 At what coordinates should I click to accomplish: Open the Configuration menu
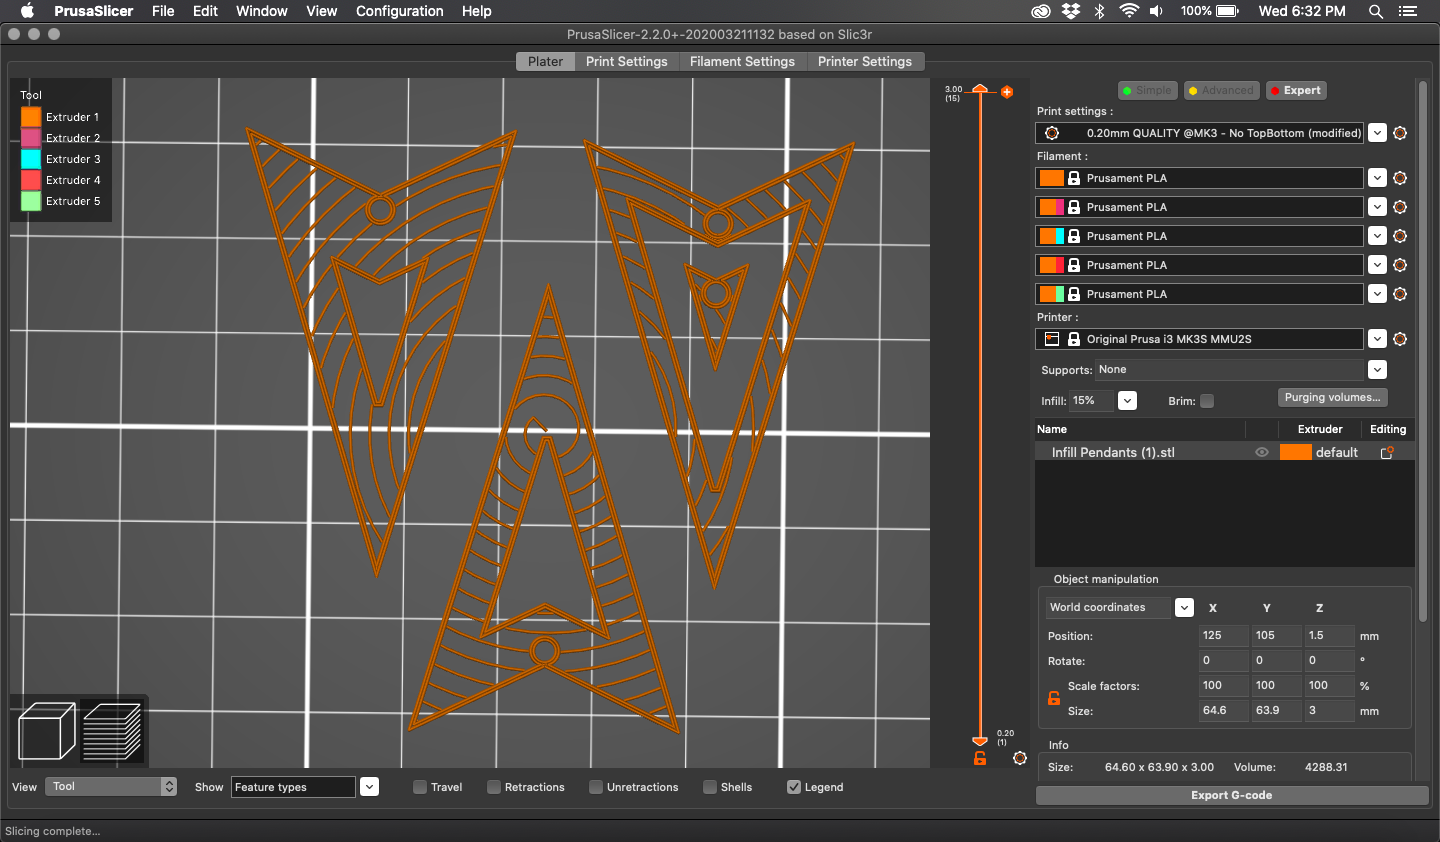pos(399,11)
